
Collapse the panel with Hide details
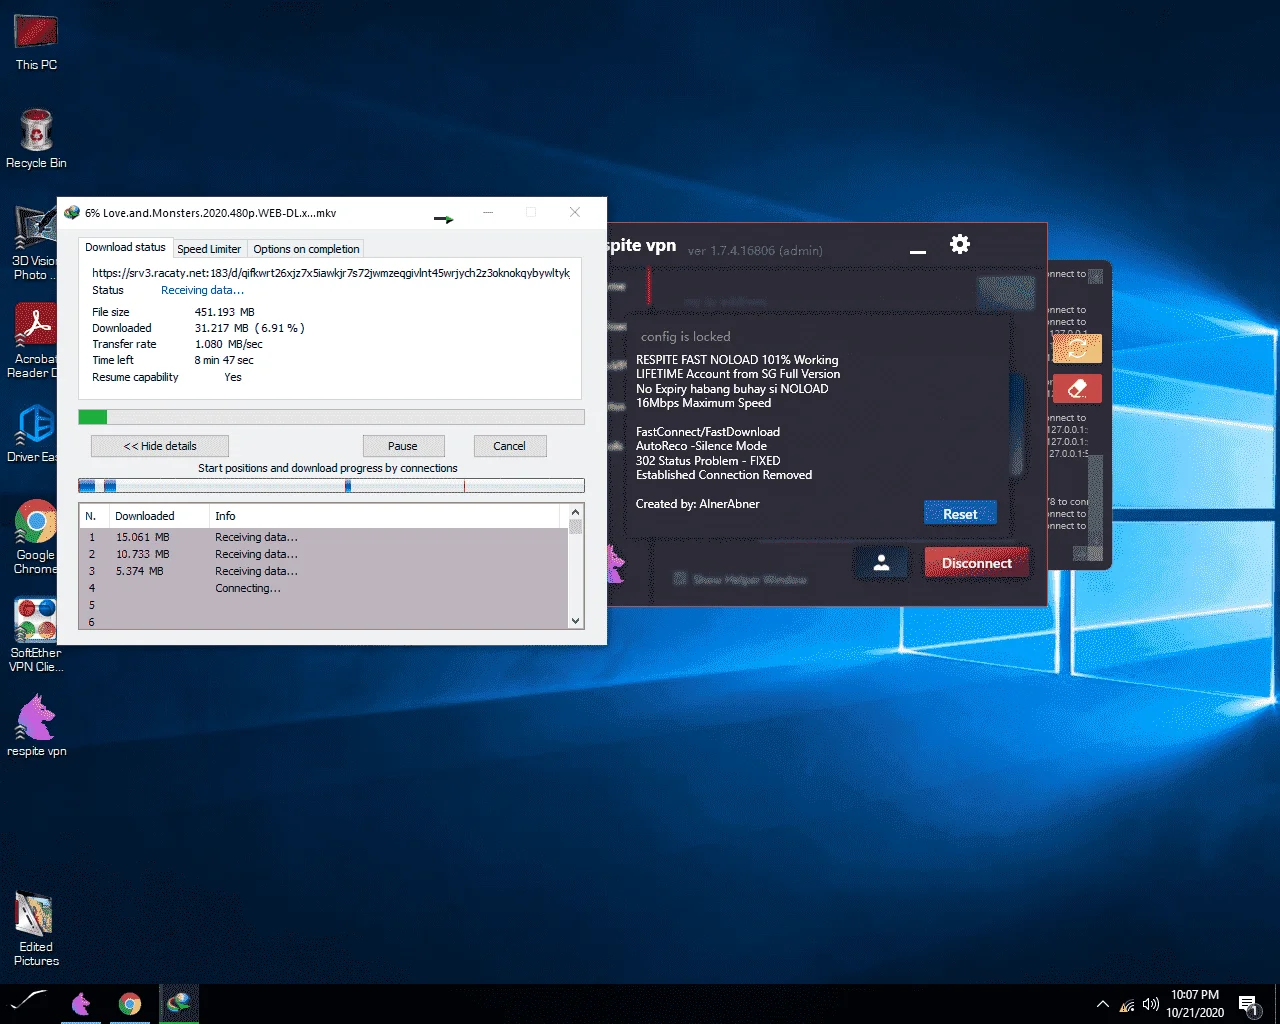(160, 446)
